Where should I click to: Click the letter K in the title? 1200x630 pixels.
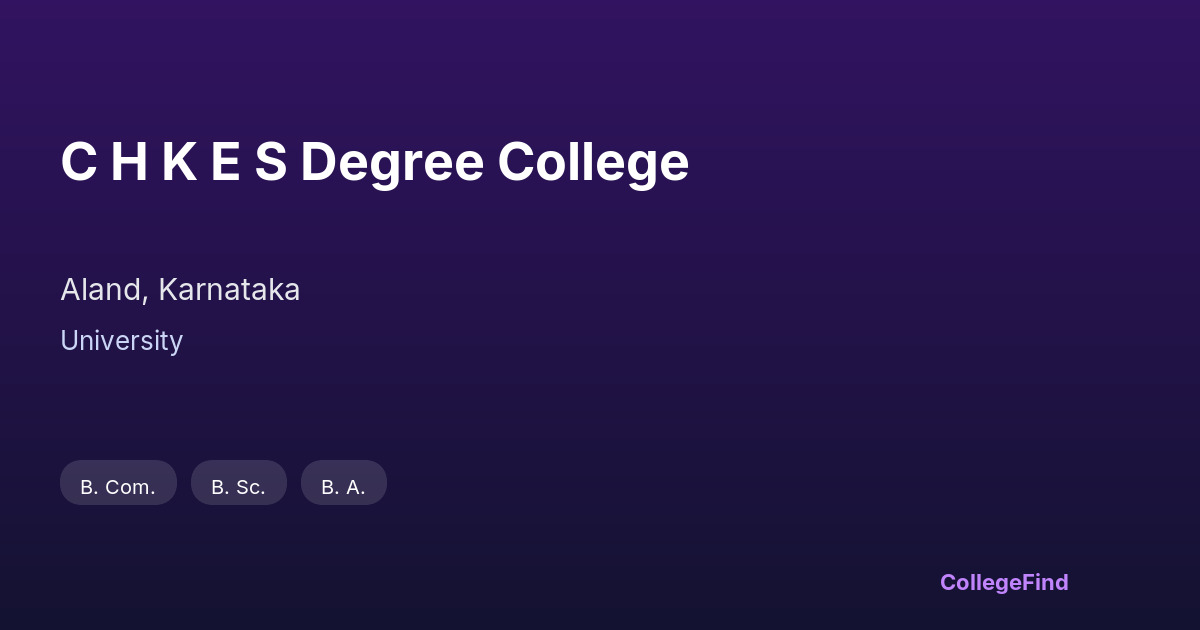(179, 162)
